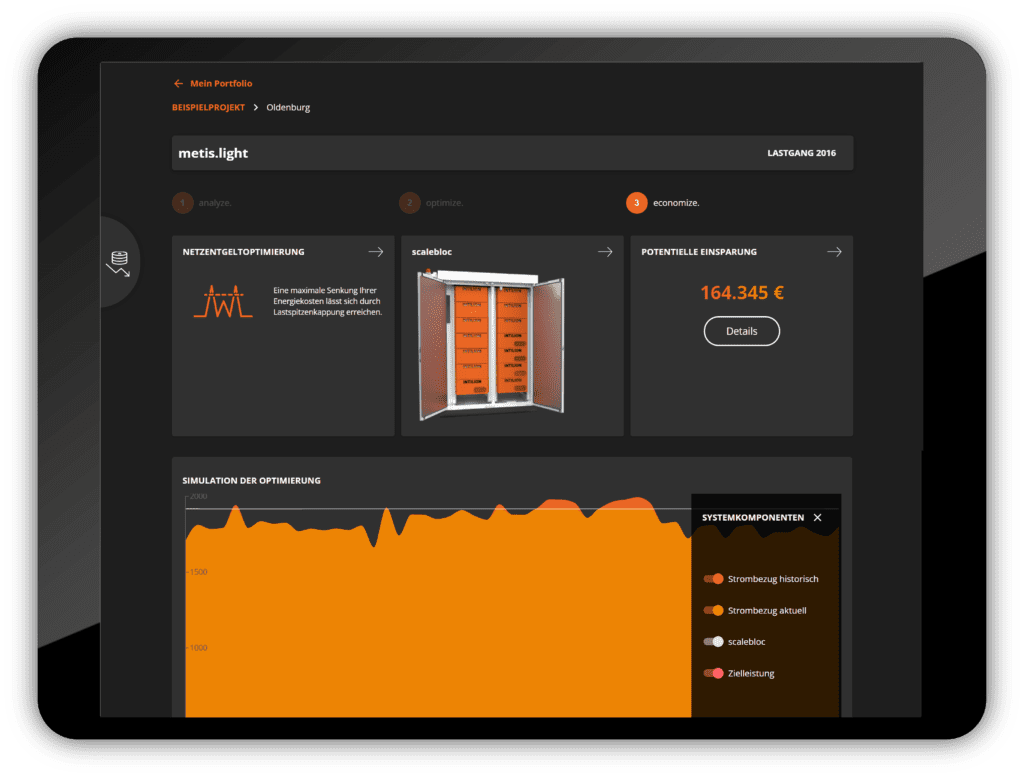
Task: Open Netzentgeltoptimierung card arrow
Action: pos(376,252)
